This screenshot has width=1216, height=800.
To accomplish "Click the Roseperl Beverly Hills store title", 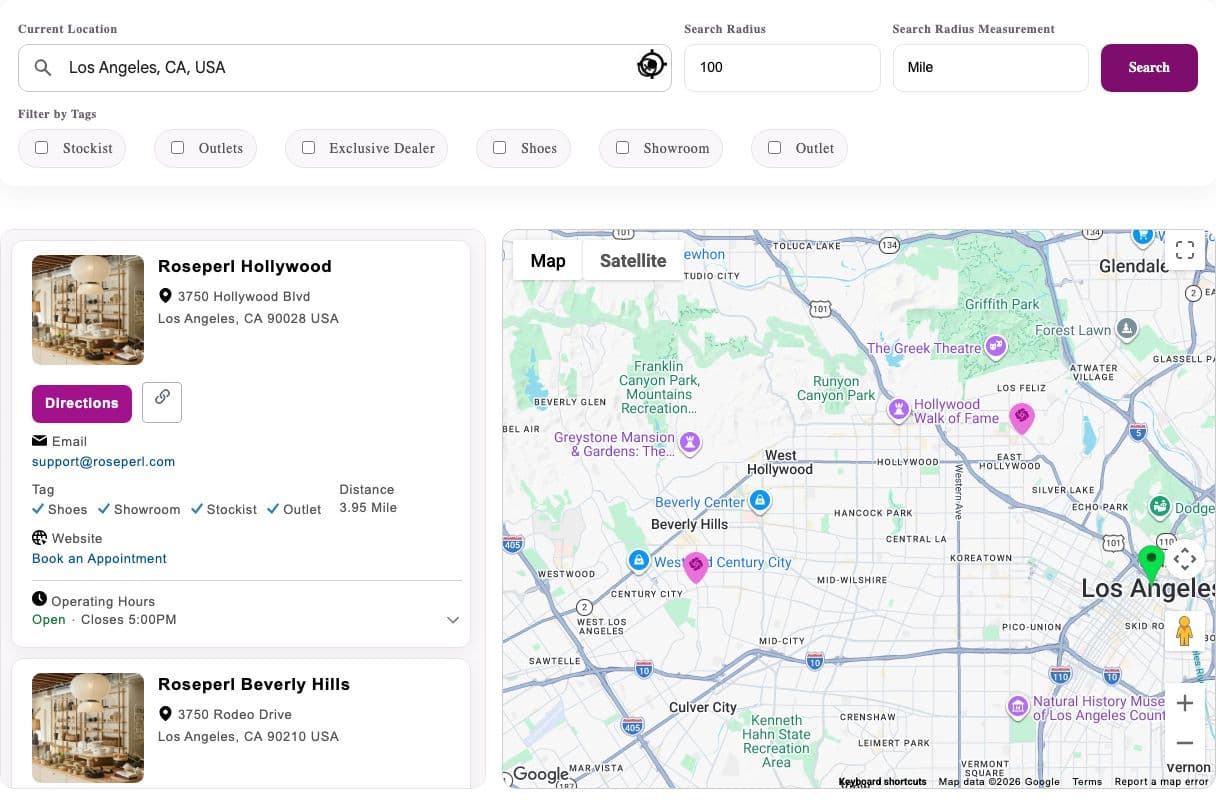I will [x=254, y=684].
